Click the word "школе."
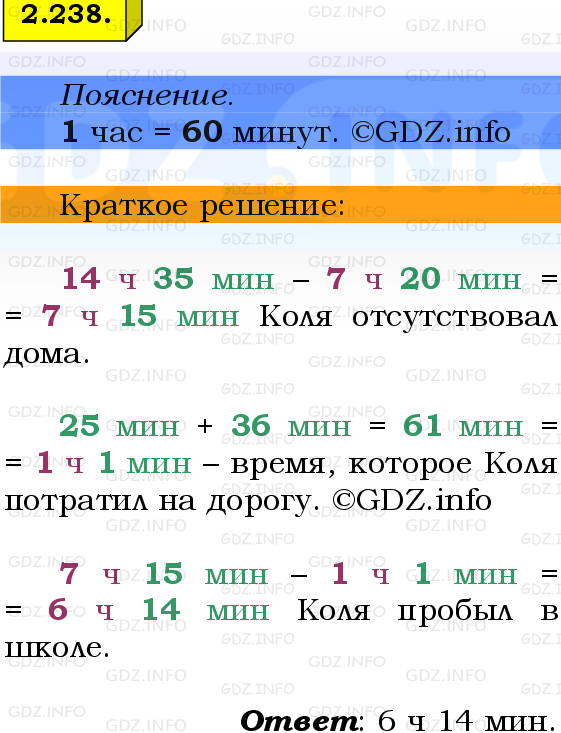 (57, 647)
